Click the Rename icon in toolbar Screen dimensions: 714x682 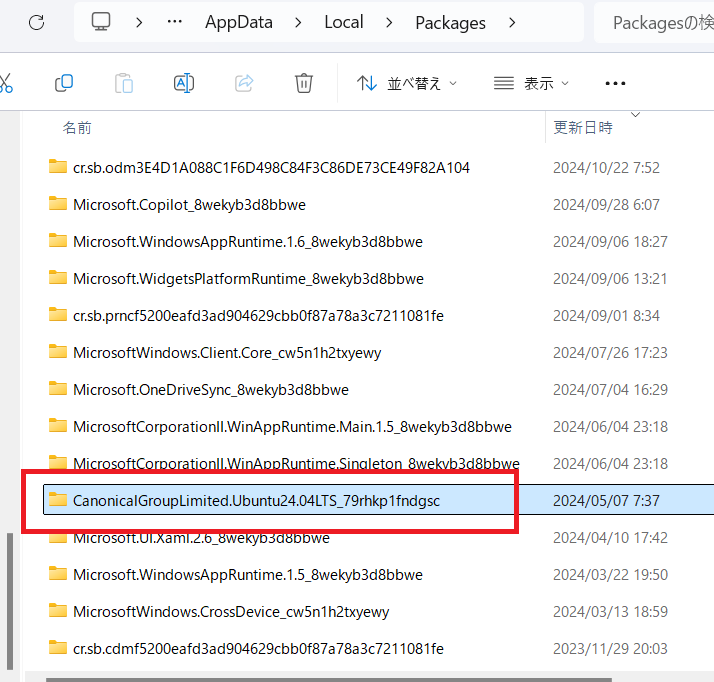point(184,83)
